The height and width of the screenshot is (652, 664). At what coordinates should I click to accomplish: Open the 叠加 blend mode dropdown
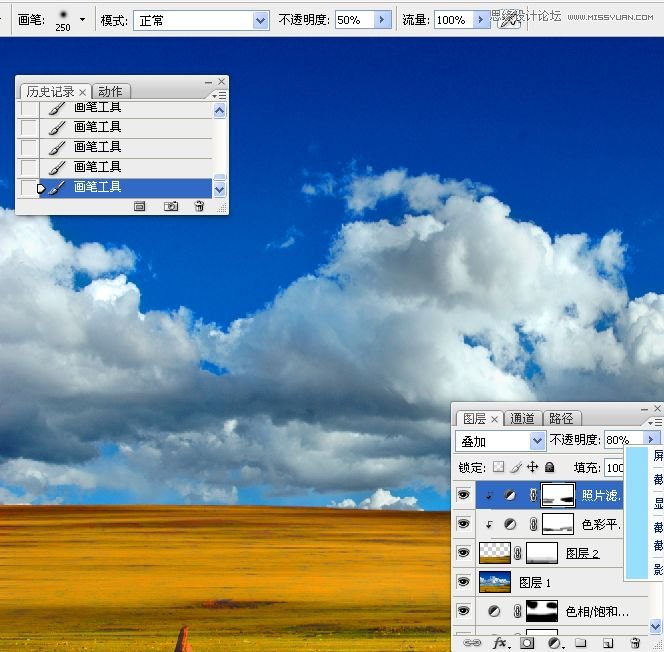[537, 440]
